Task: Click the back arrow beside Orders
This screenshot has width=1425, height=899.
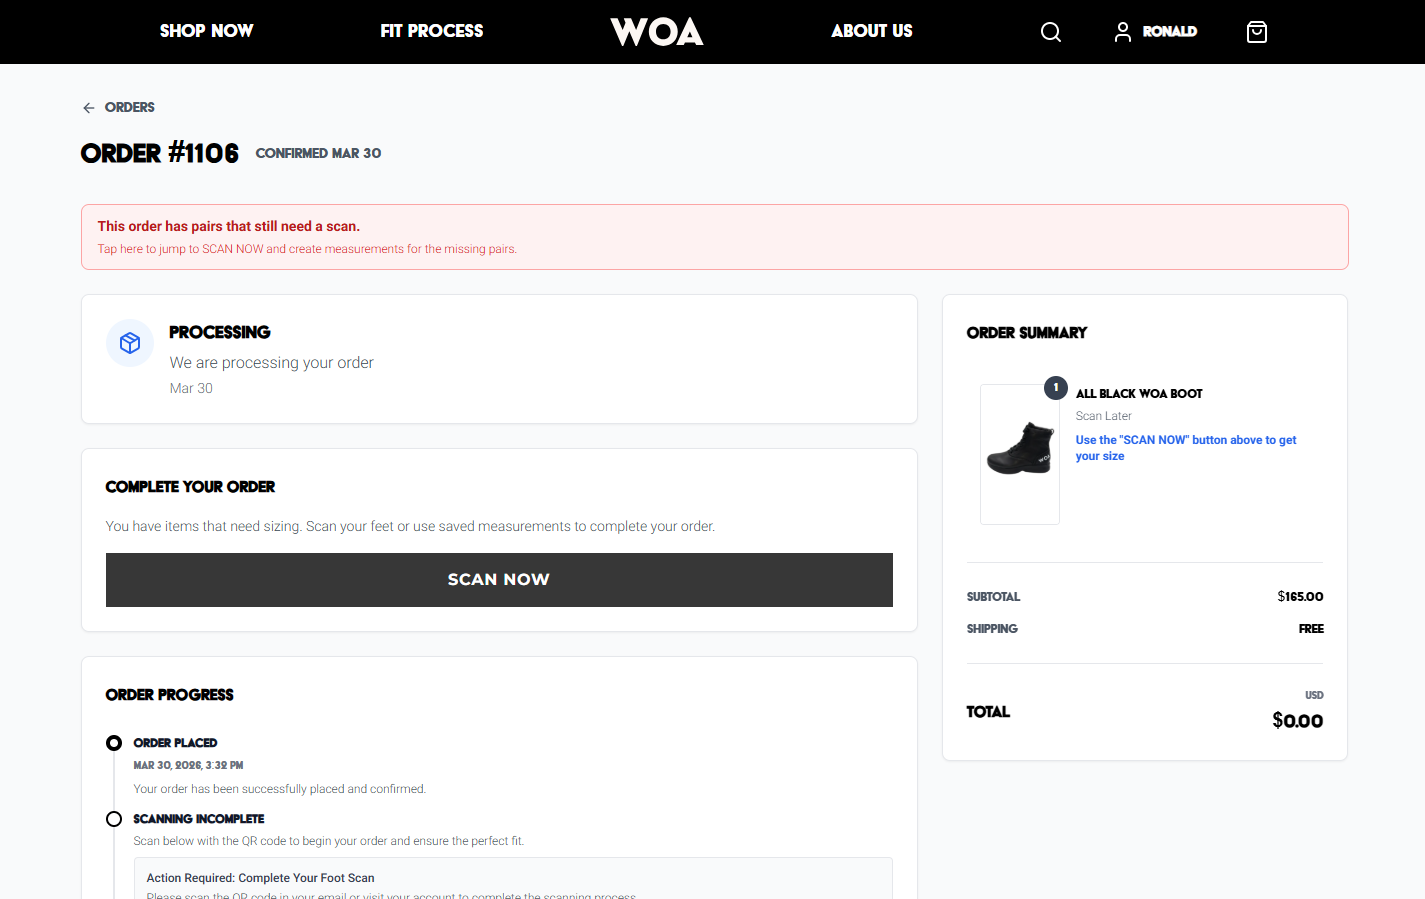Action: tap(89, 108)
